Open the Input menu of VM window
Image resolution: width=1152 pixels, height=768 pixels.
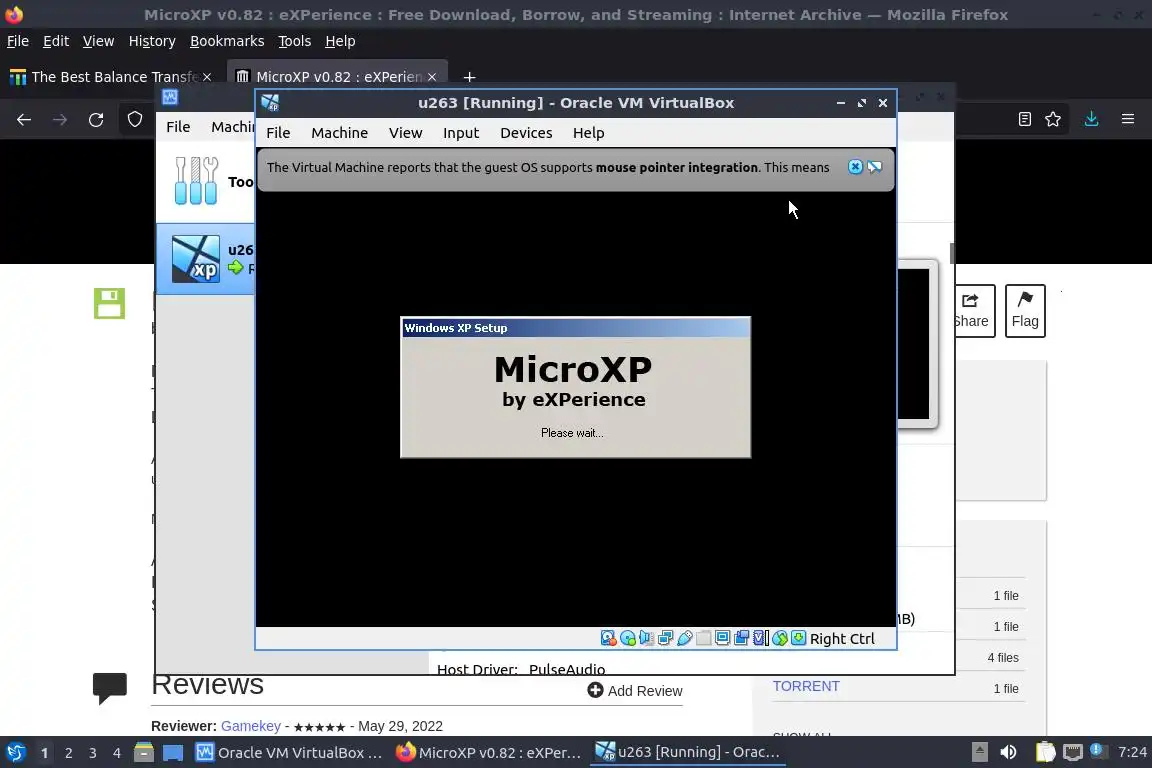pyautogui.click(x=461, y=133)
